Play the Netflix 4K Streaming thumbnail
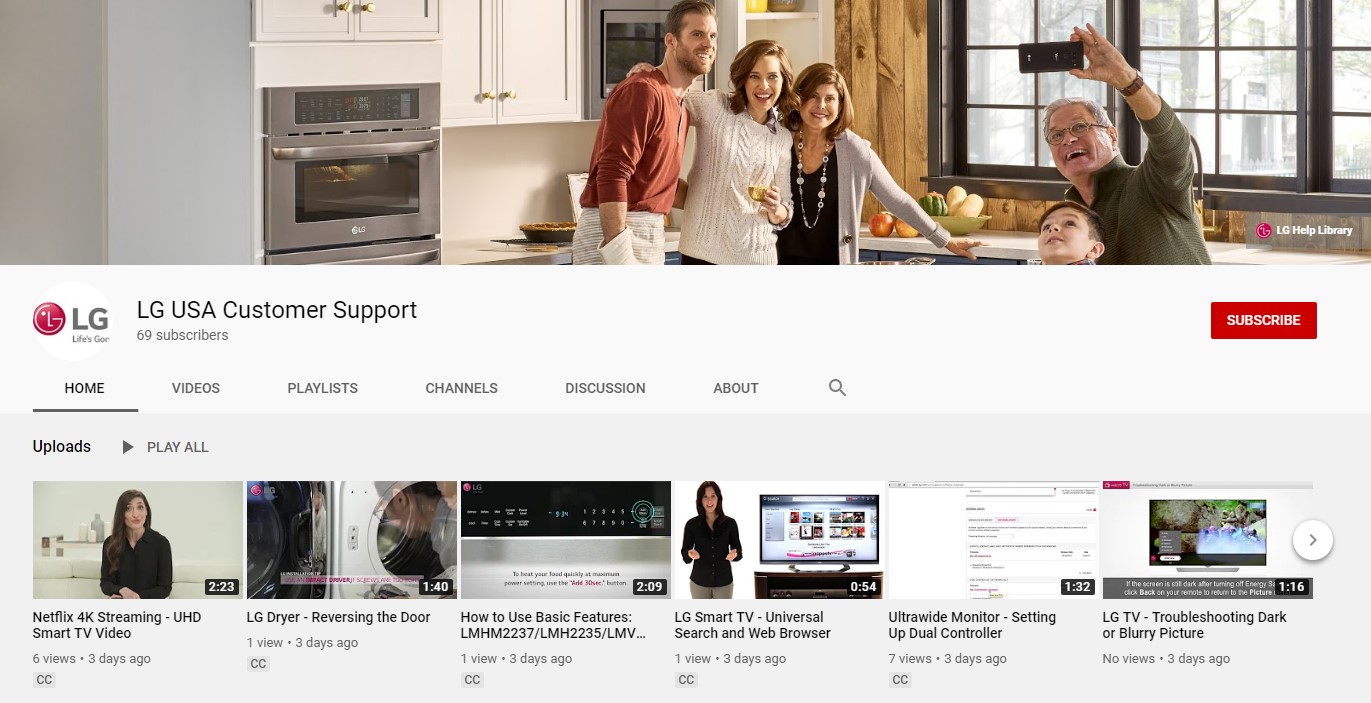 [x=138, y=540]
